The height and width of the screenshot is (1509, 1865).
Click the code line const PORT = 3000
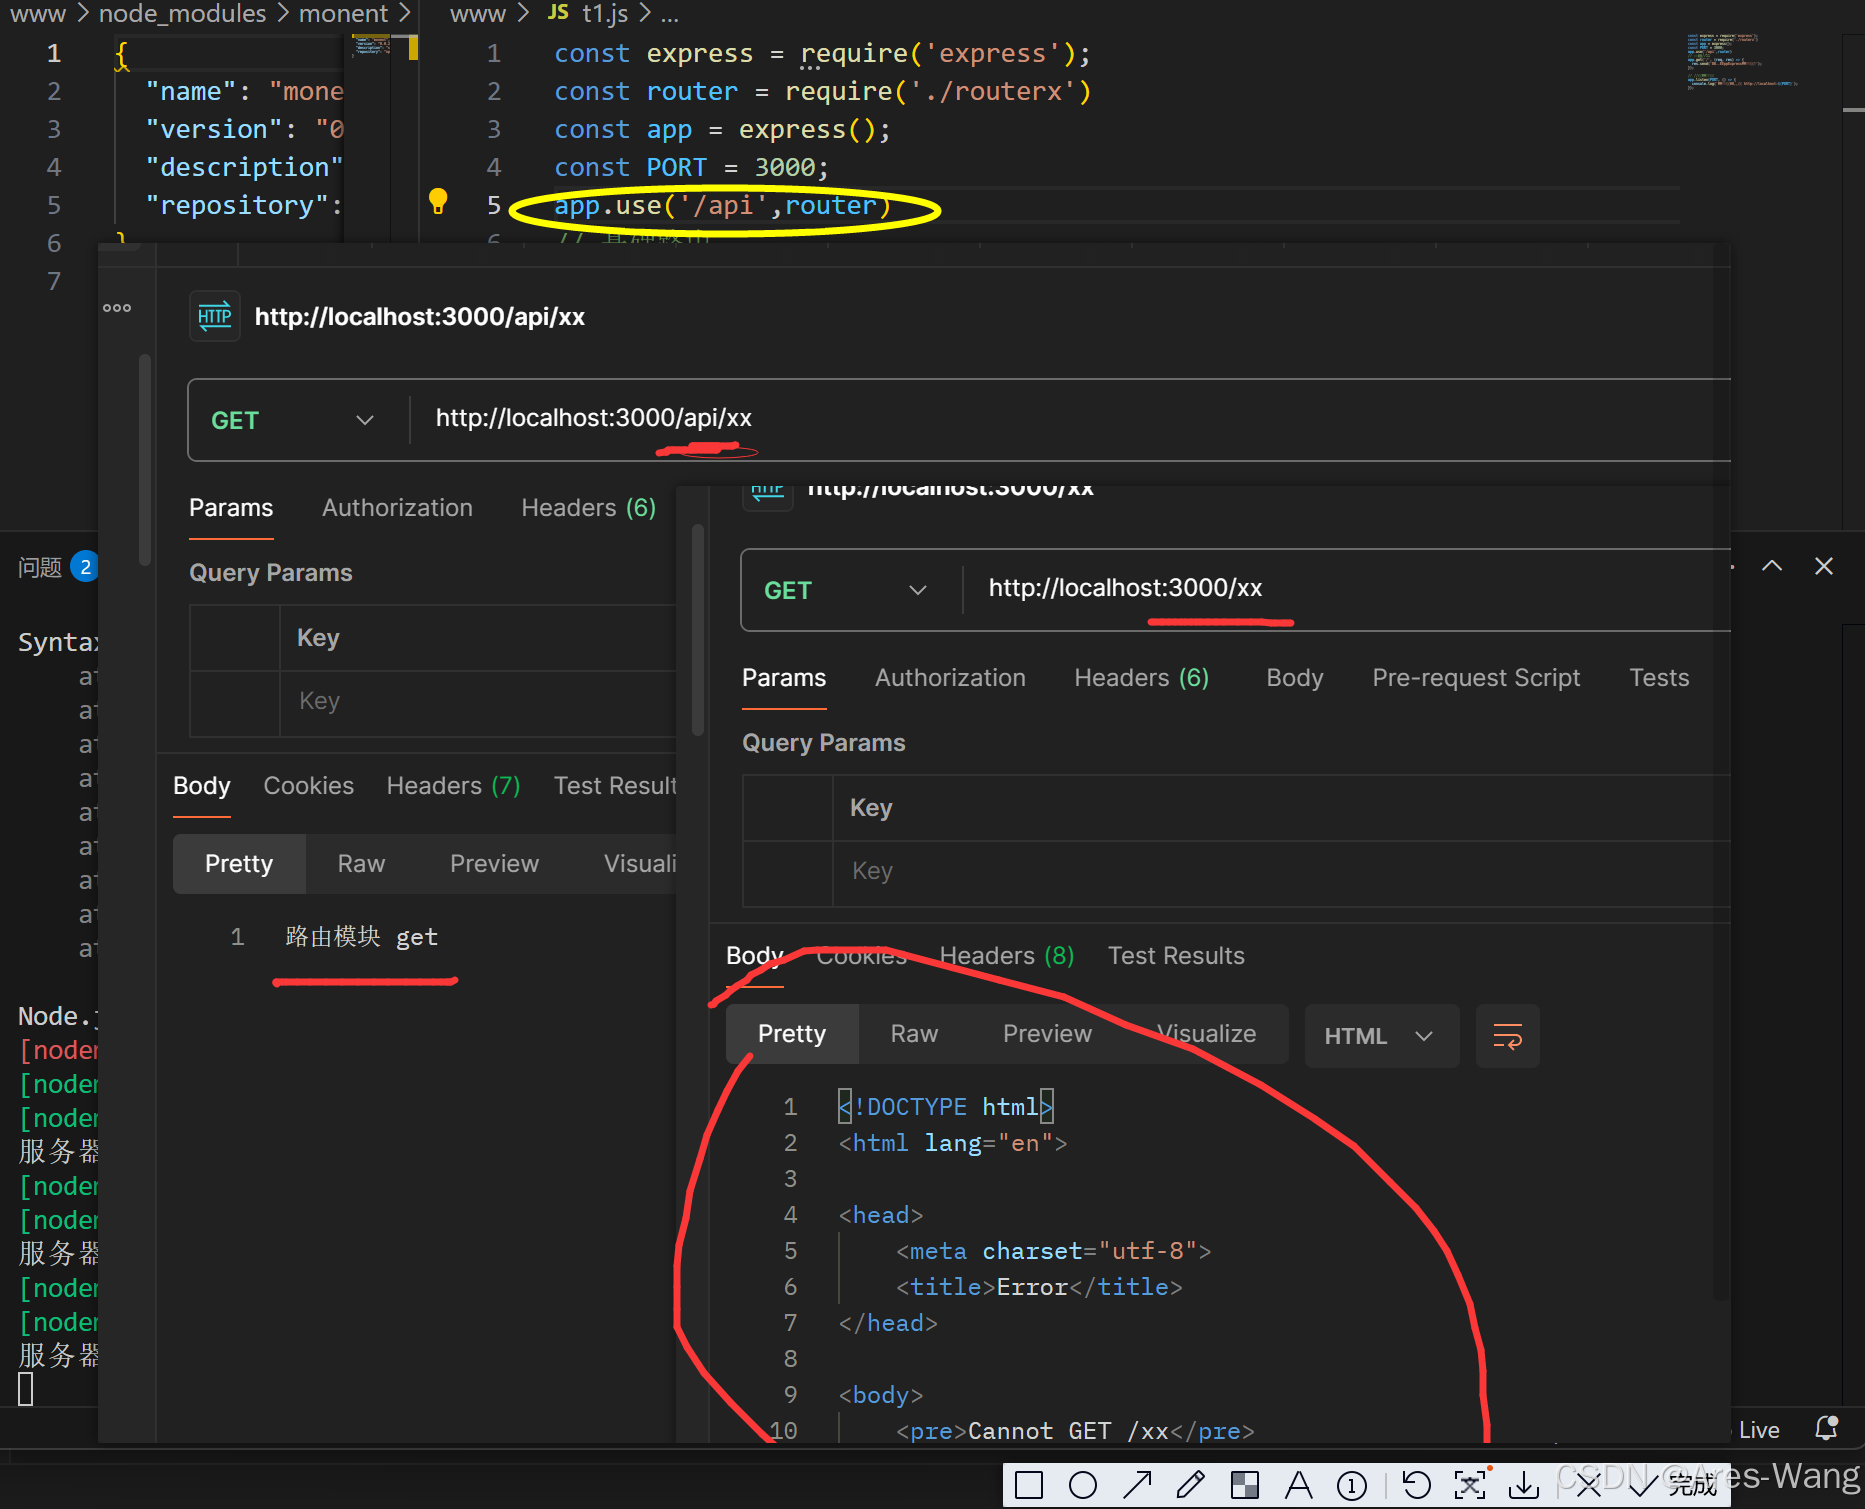coord(691,168)
